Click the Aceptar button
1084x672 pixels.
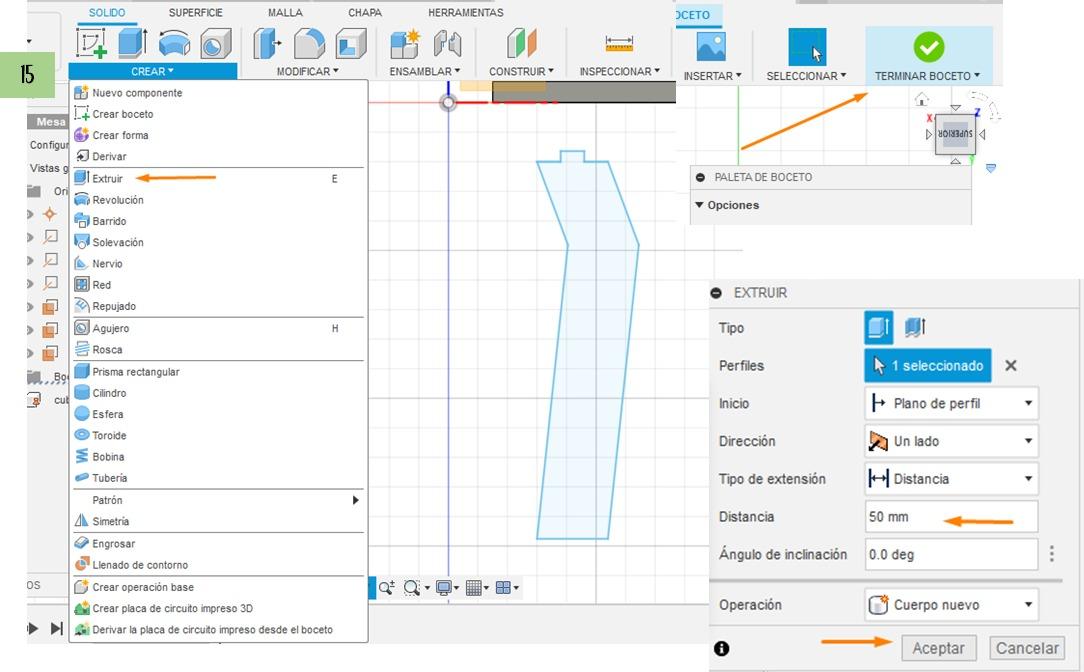pyautogui.click(x=939, y=648)
